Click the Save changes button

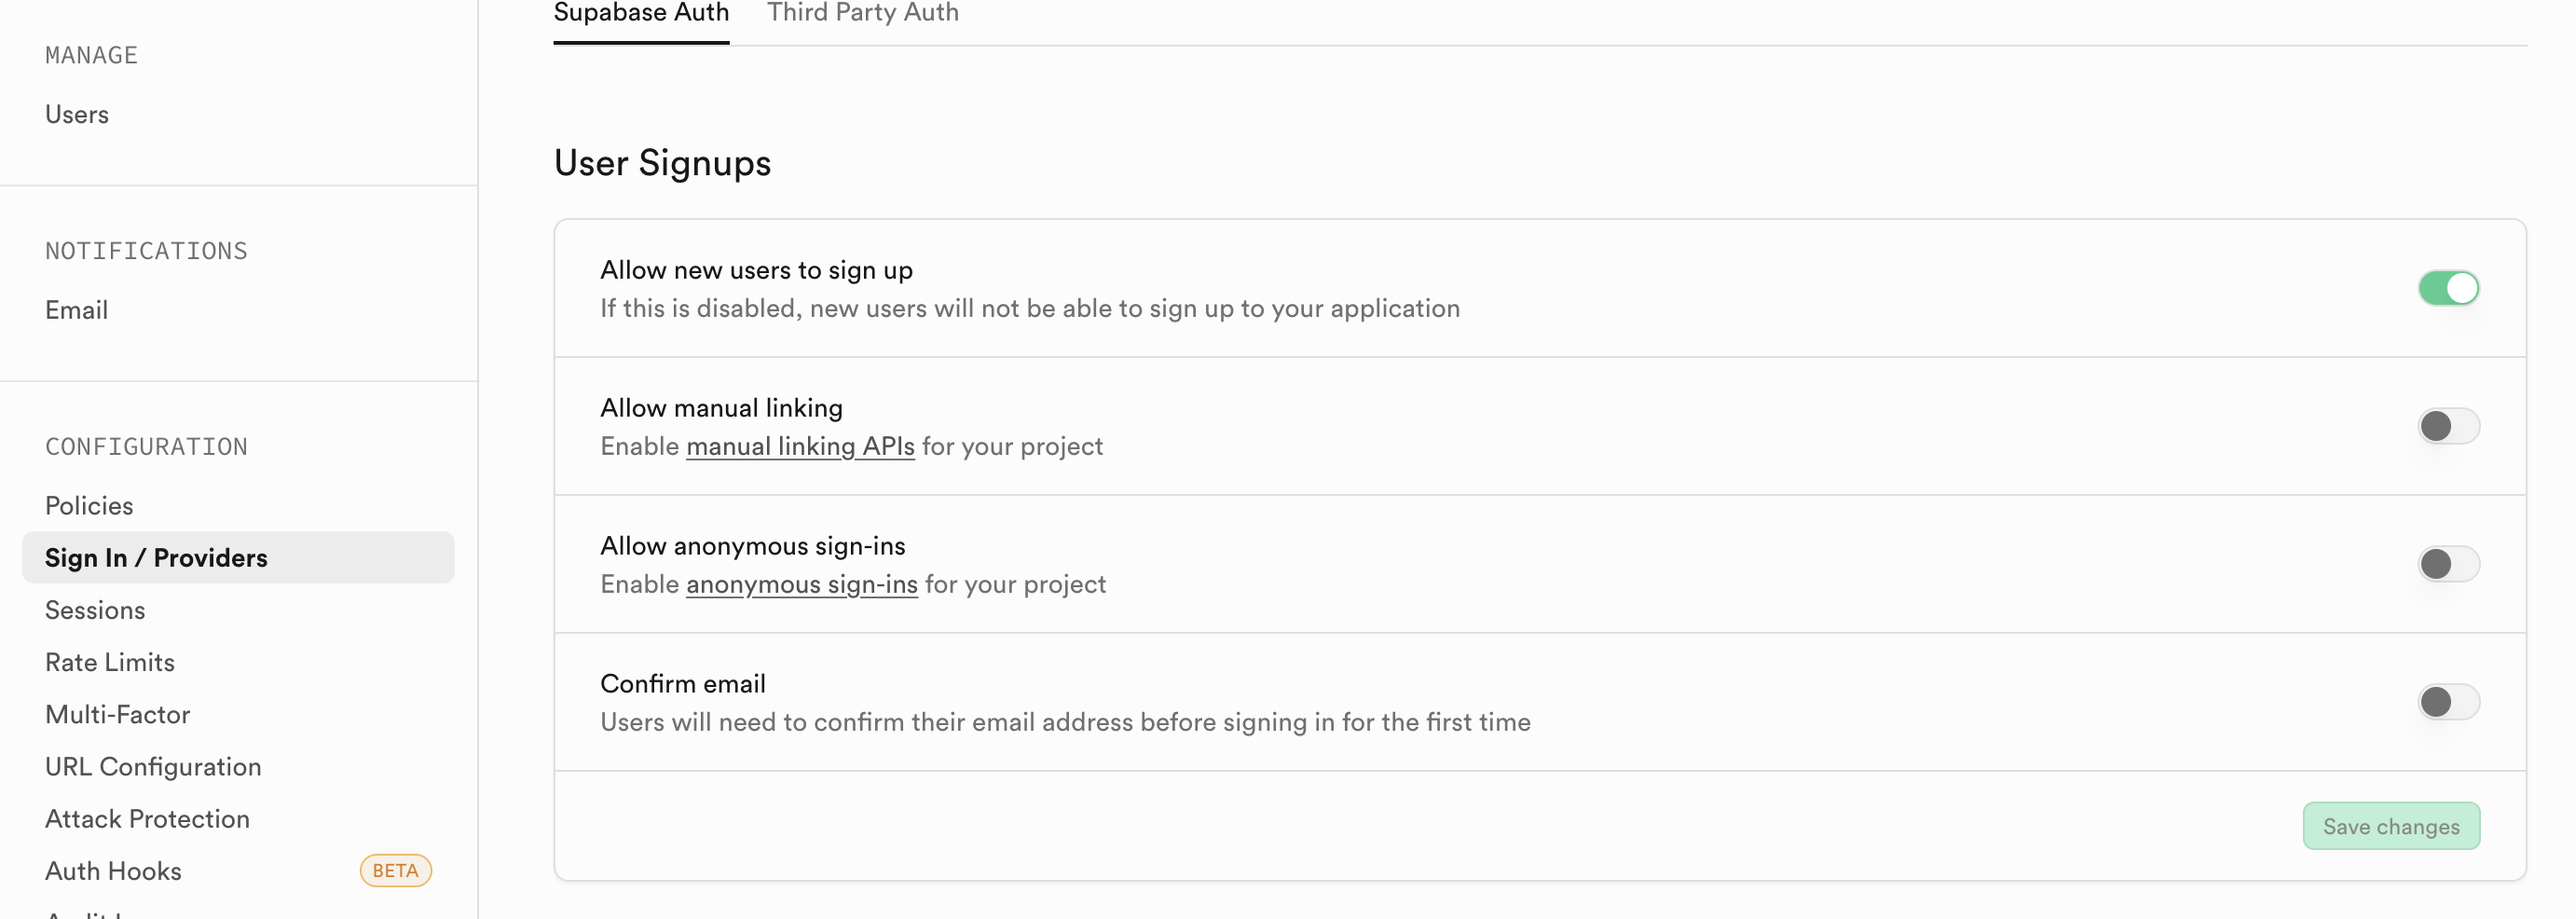(x=2391, y=826)
